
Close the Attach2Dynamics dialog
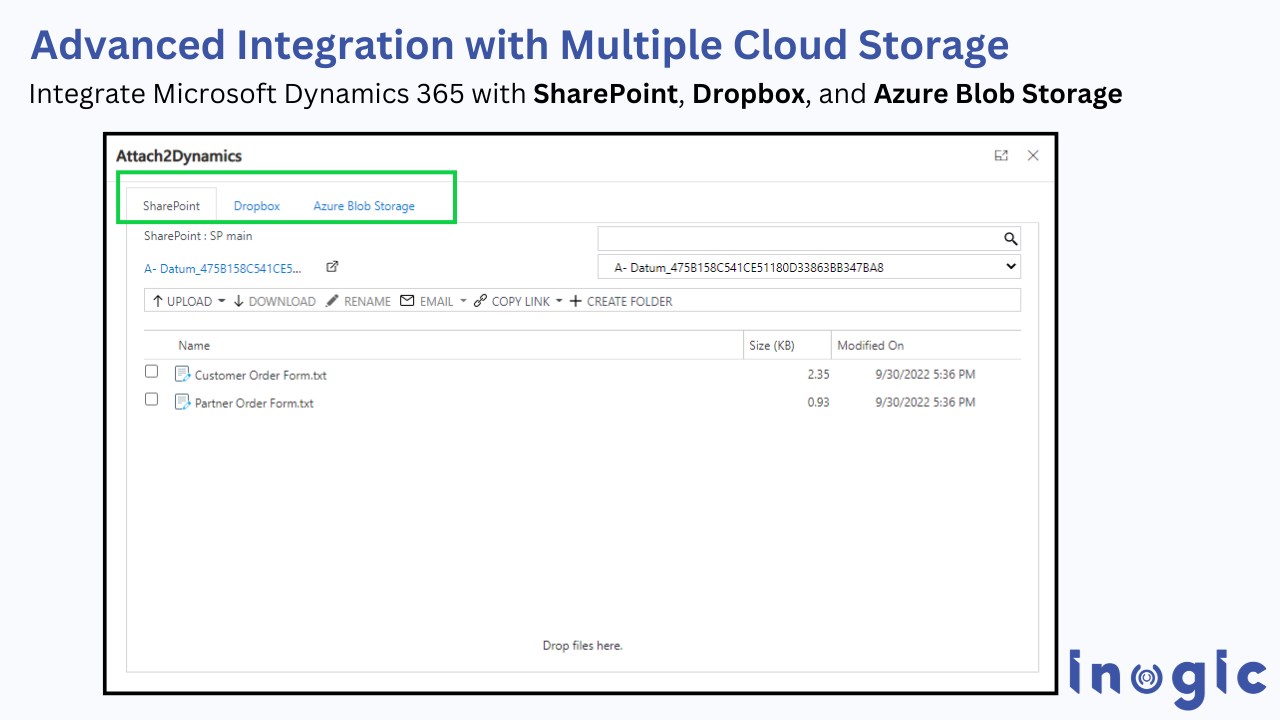[x=1033, y=156]
